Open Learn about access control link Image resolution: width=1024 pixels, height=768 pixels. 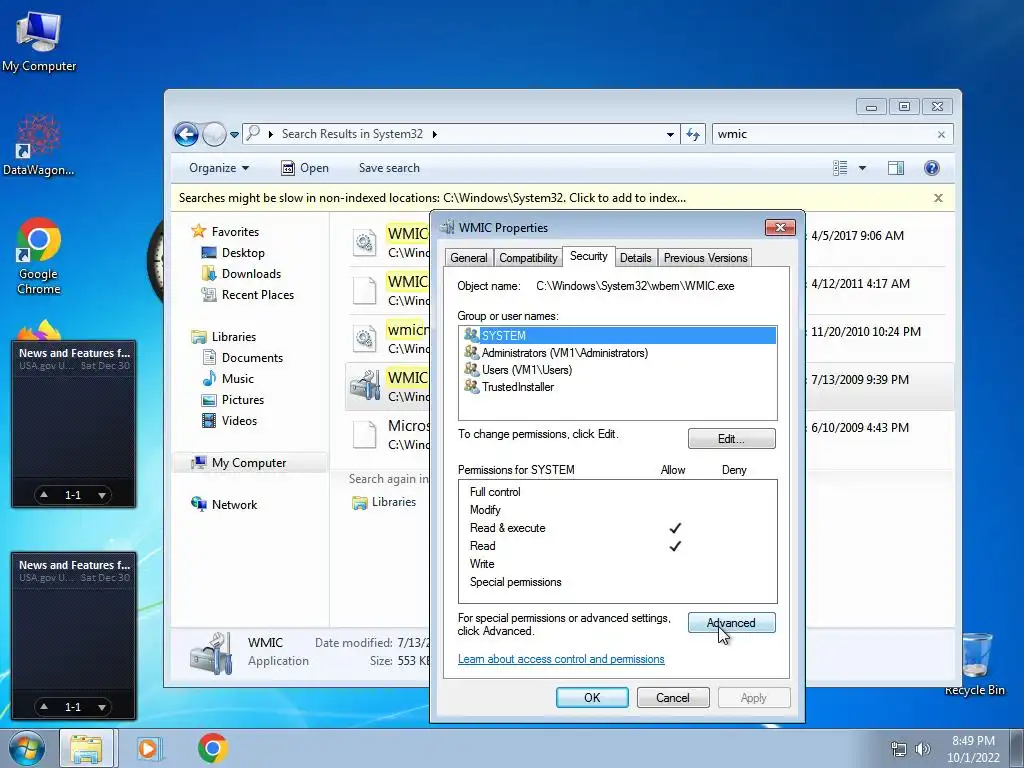point(561,659)
